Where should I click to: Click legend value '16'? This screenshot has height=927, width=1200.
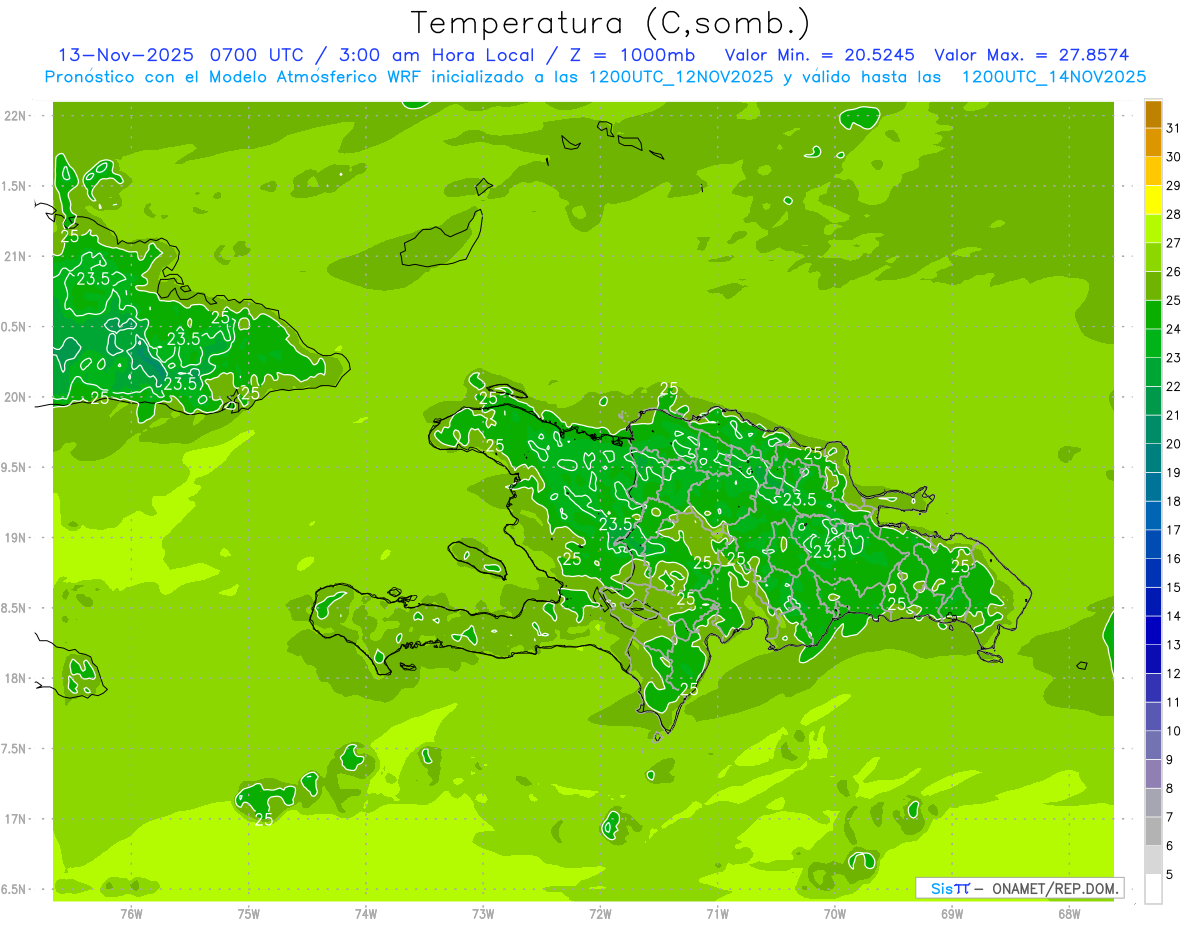coord(1174,559)
